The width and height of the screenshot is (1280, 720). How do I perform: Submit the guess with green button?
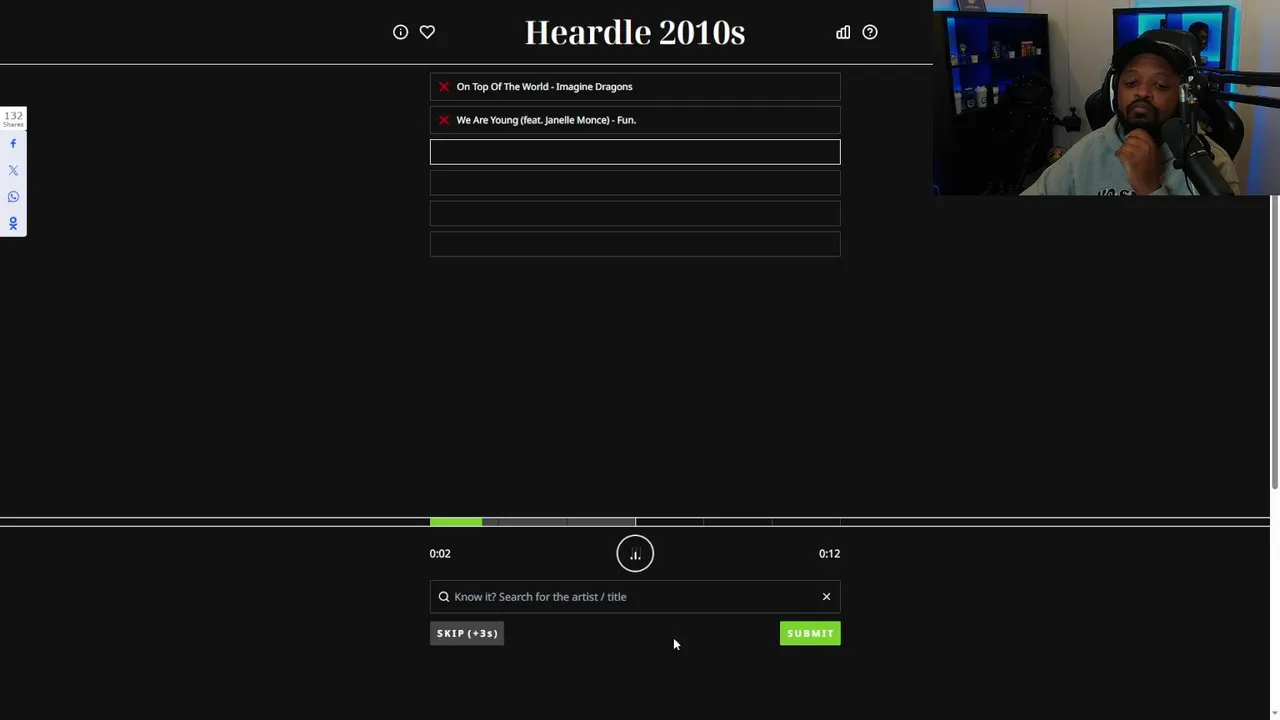(x=810, y=633)
